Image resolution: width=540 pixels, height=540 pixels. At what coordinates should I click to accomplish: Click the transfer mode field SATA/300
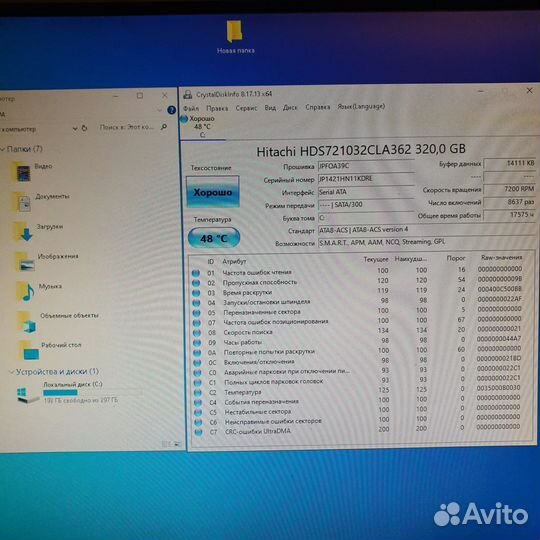pos(366,205)
